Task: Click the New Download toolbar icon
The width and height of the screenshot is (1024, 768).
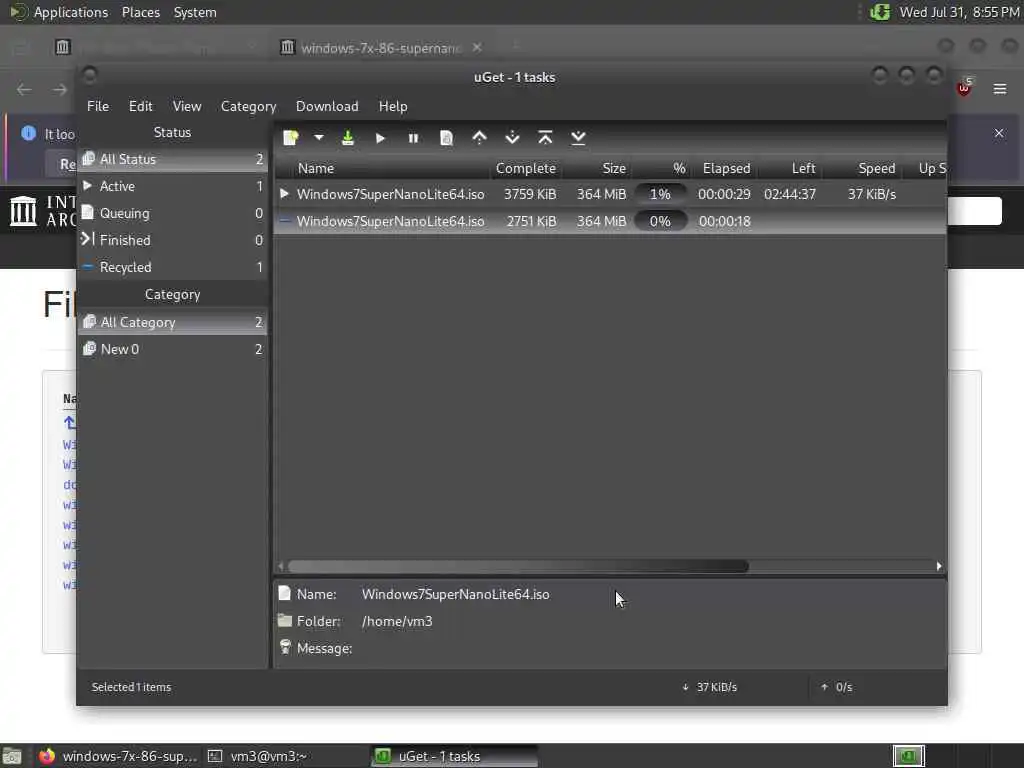Action: (291, 138)
